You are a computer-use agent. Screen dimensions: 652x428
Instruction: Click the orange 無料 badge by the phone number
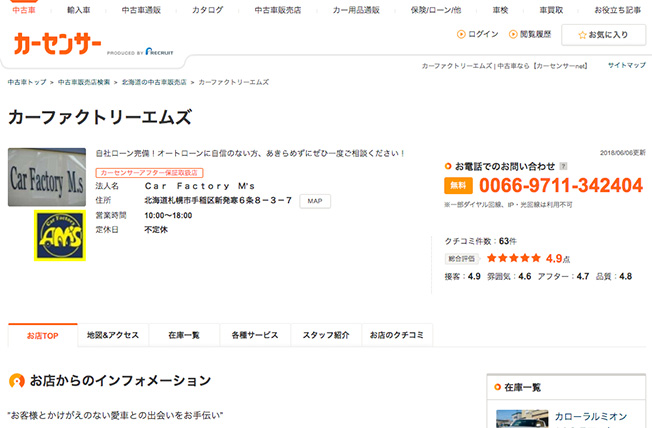tap(458, 186)
